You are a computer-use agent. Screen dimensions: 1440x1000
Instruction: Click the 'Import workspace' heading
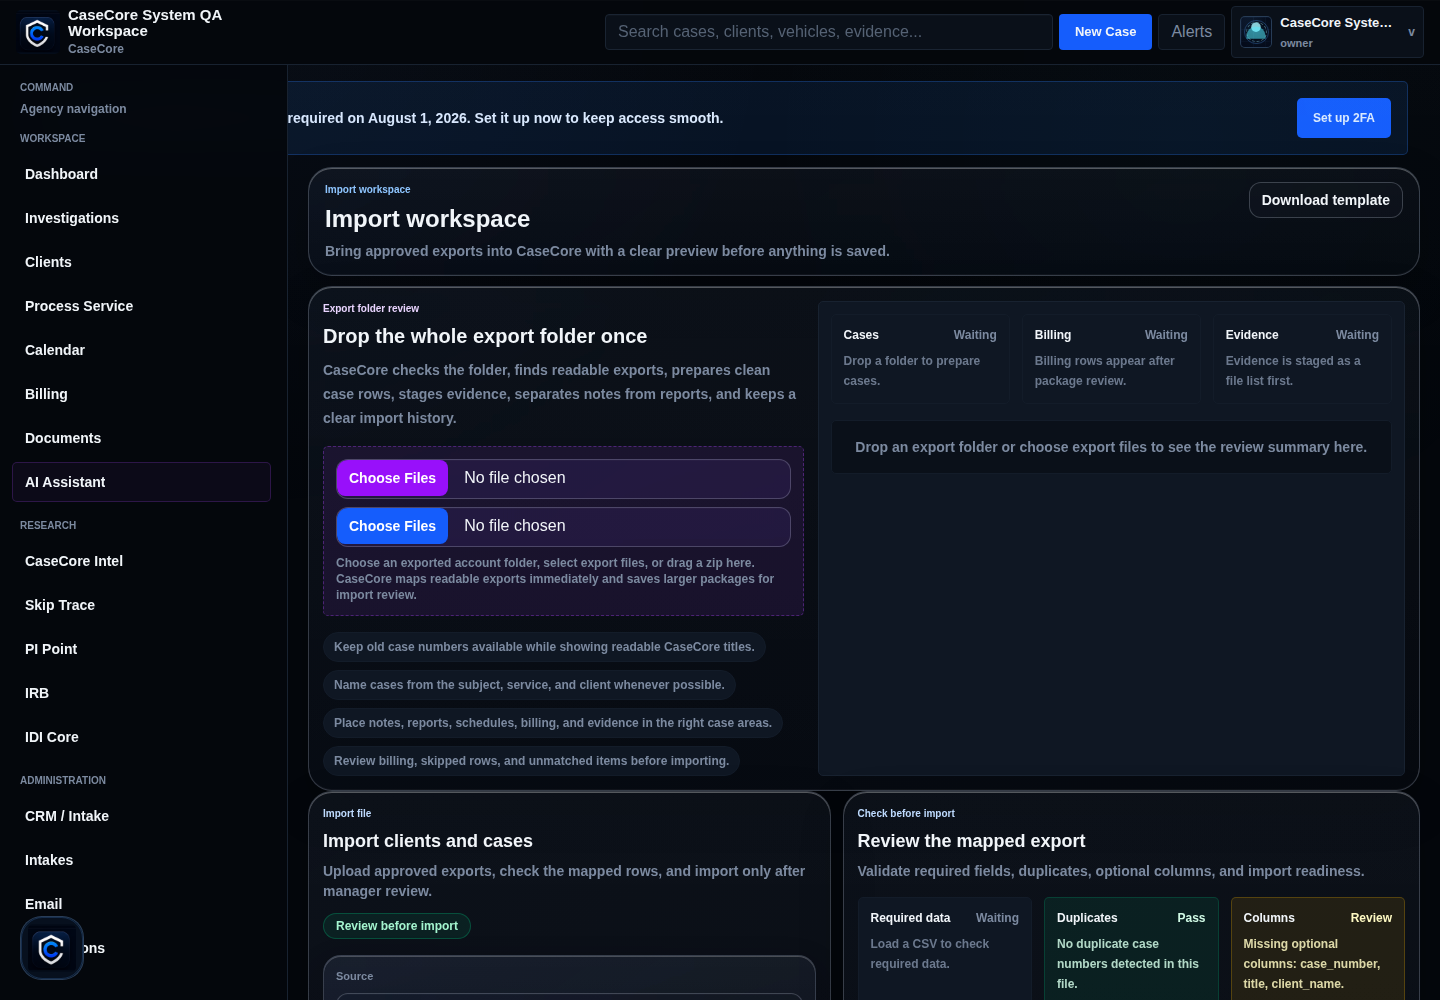pos(427,219)
